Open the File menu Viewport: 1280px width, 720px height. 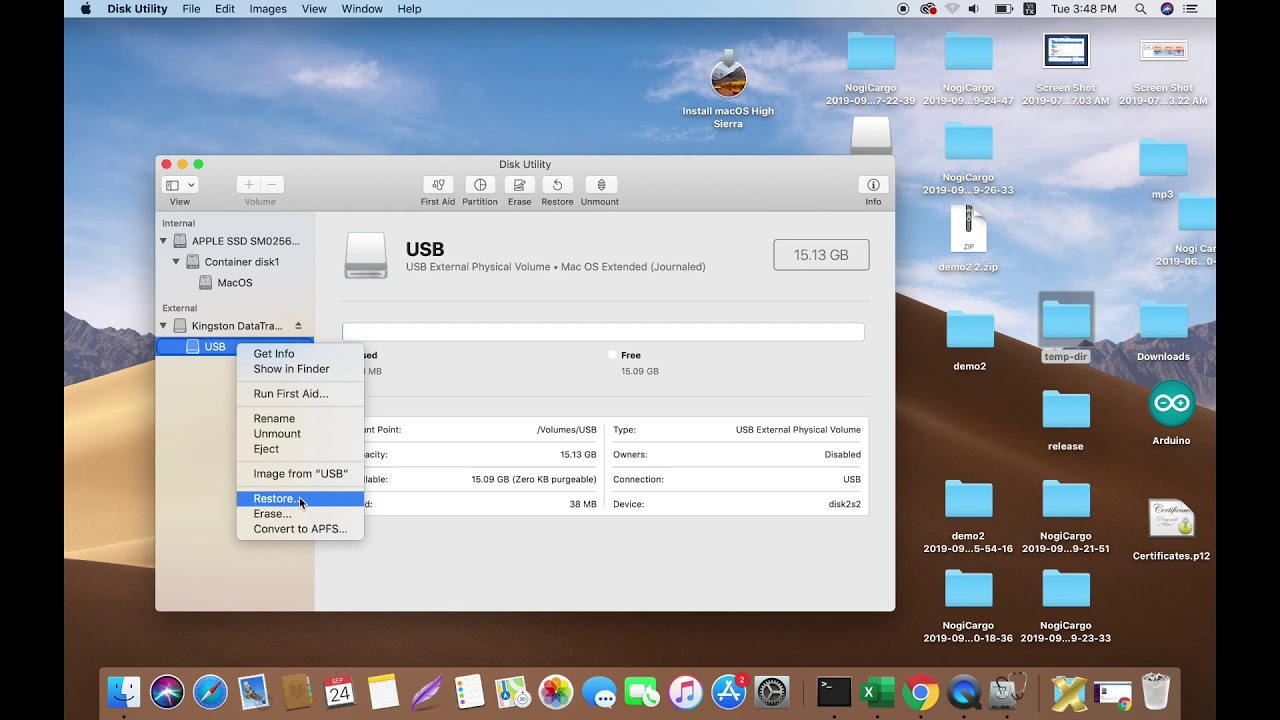click(x=191, y=9)
